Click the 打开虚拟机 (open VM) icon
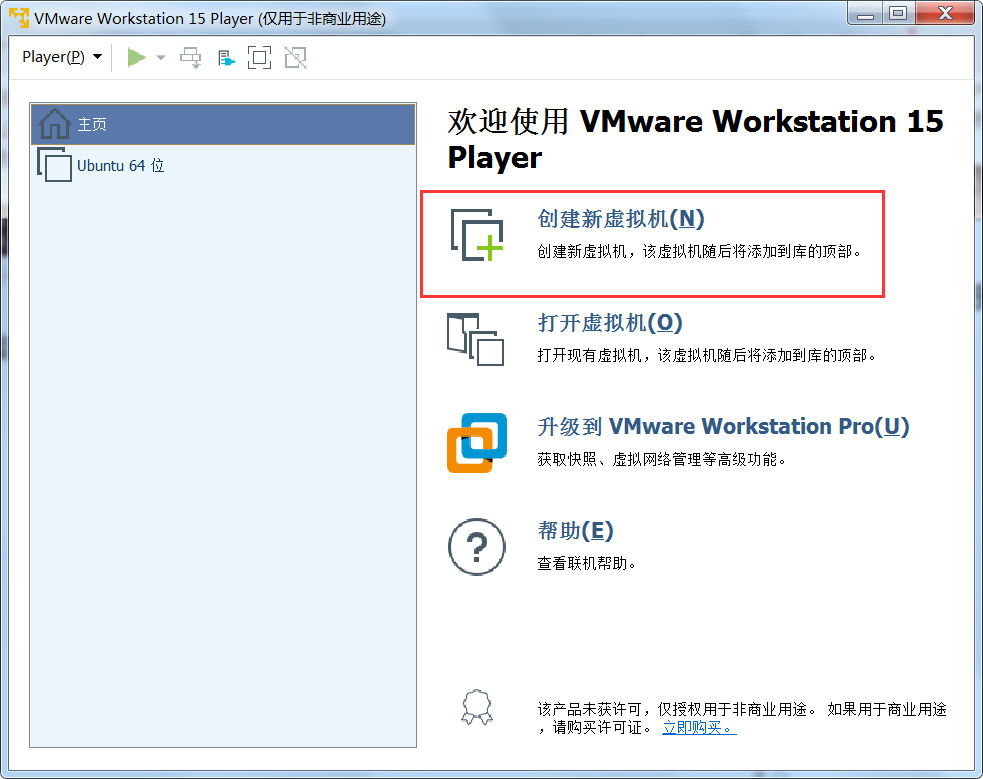Viewport: 983px width, 779px height. (x=477, y=340)
